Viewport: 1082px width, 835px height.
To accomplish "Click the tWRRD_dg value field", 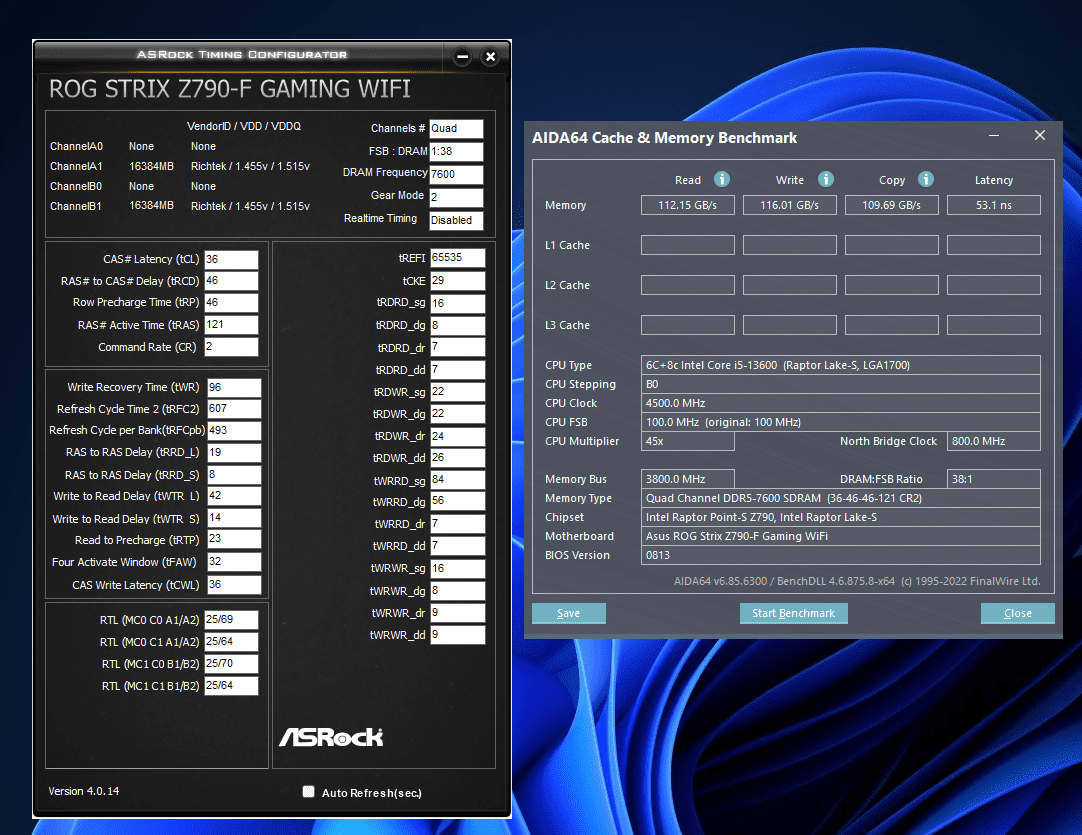I will [x=458, y=502].
